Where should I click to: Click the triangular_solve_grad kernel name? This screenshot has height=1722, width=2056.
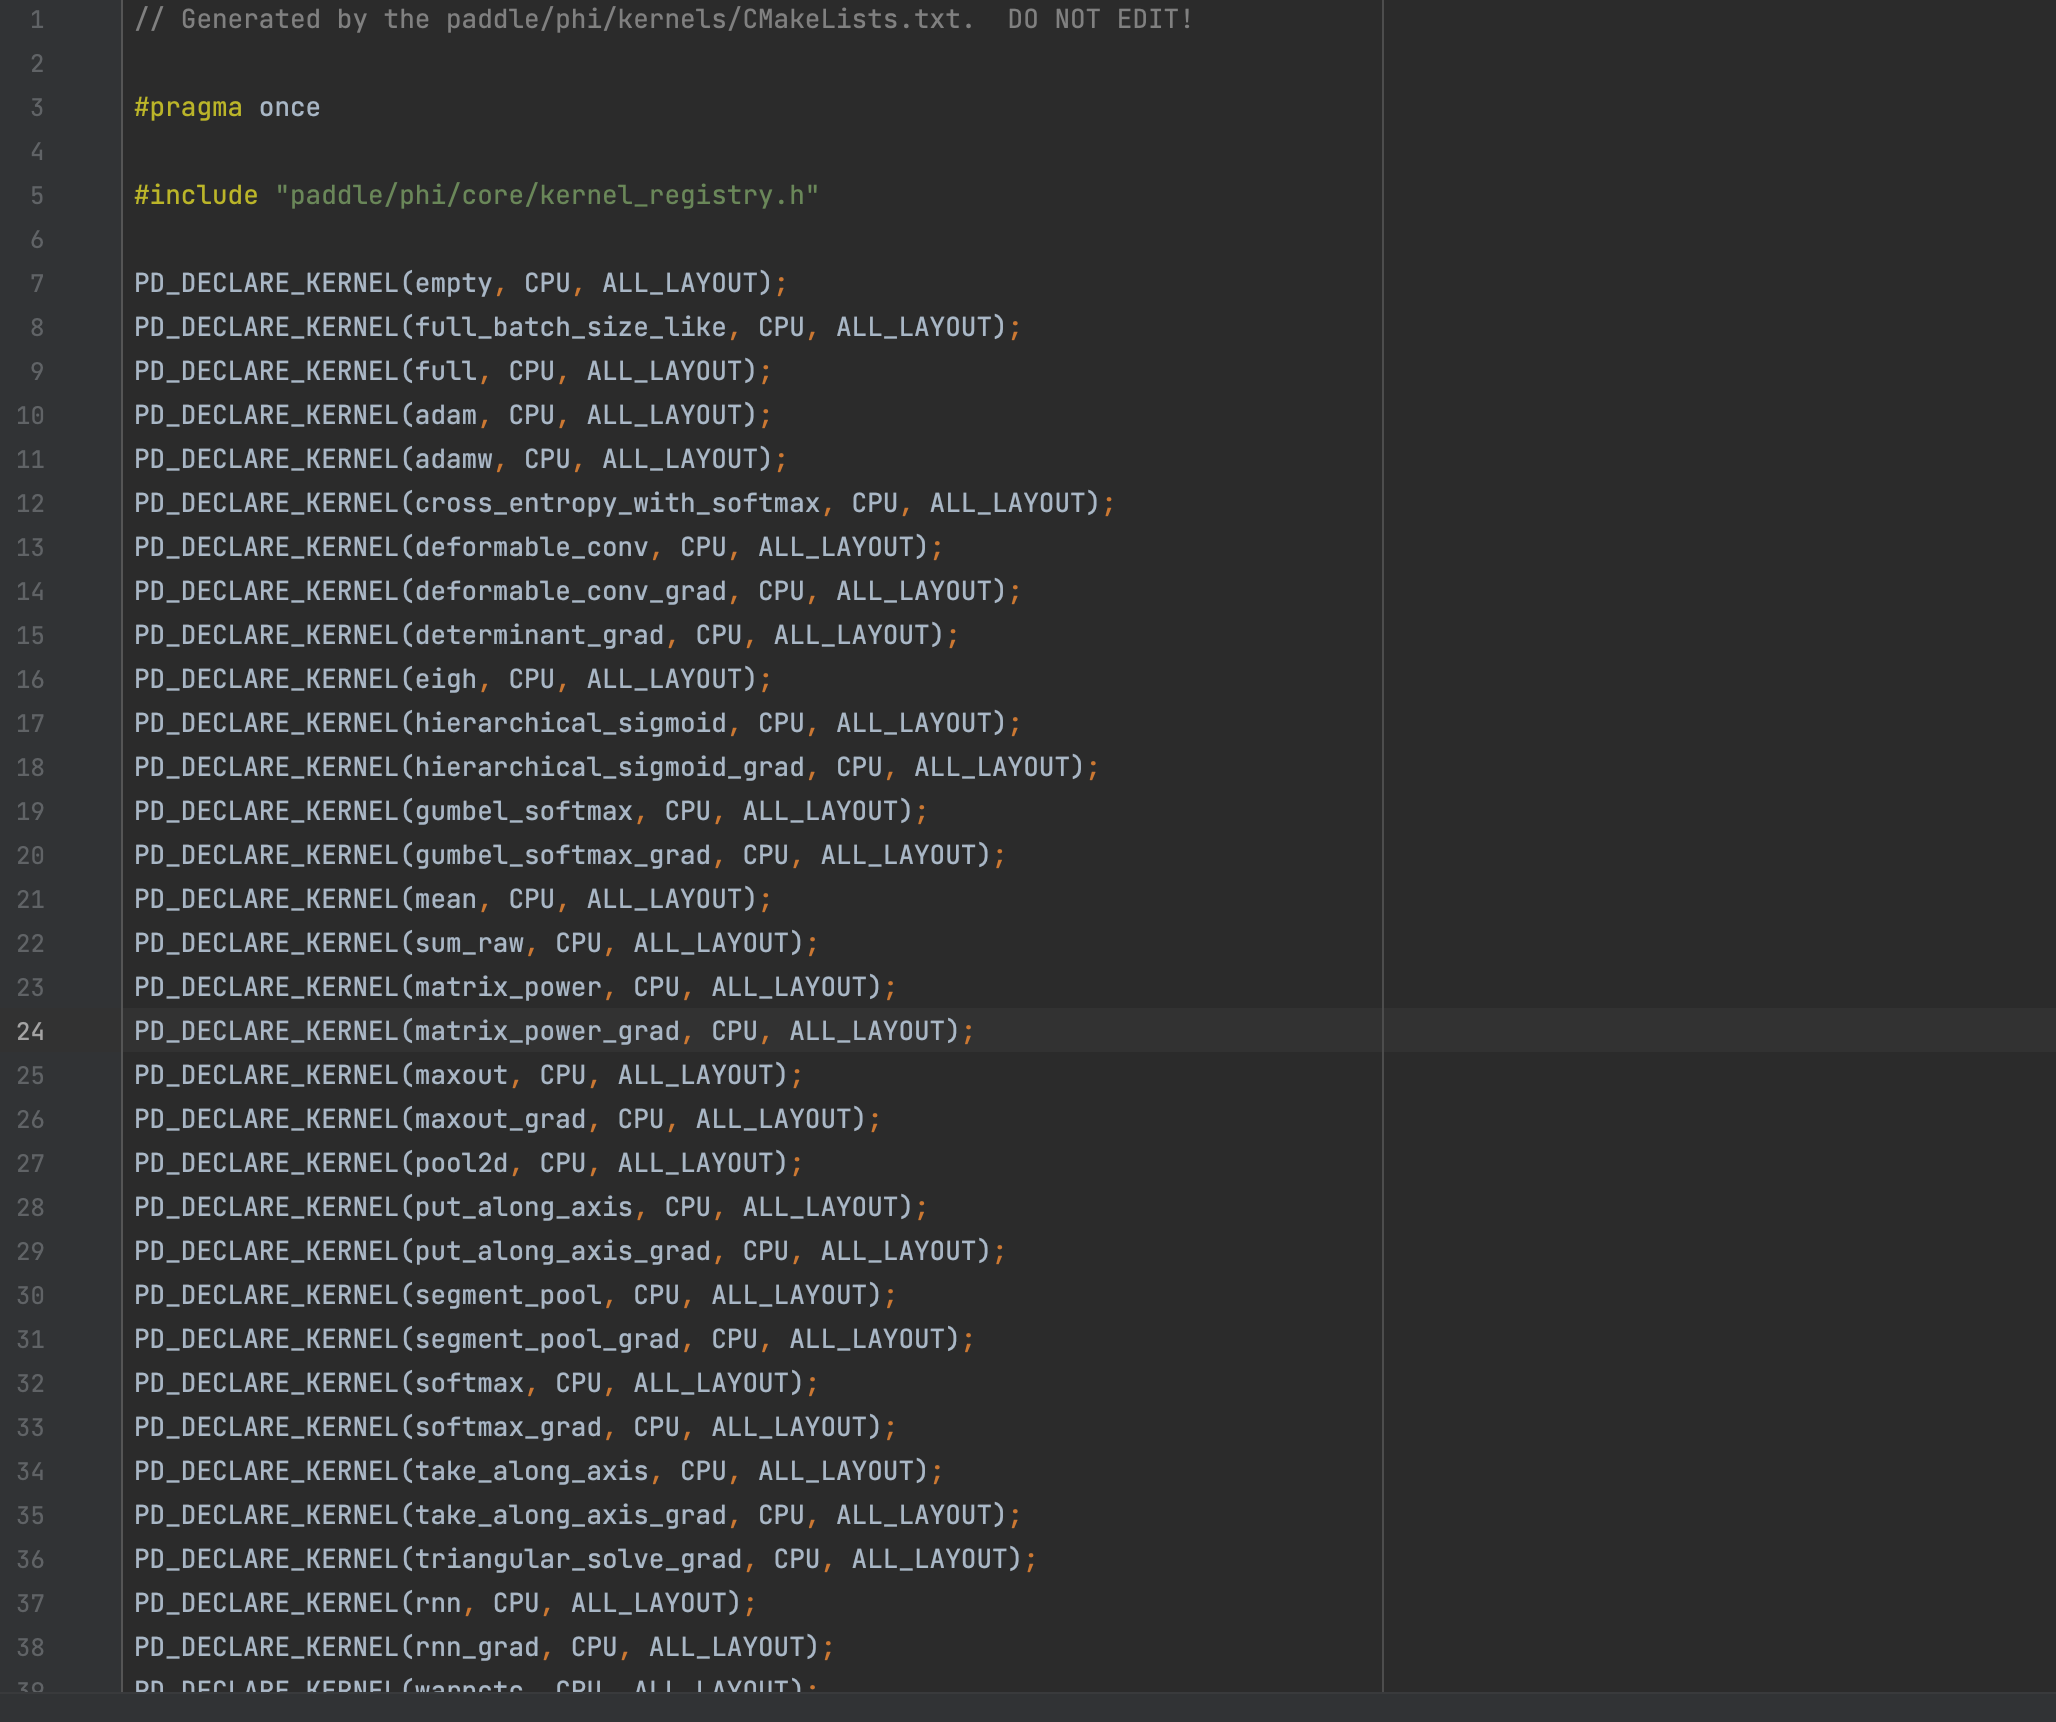pos(577,1559)
